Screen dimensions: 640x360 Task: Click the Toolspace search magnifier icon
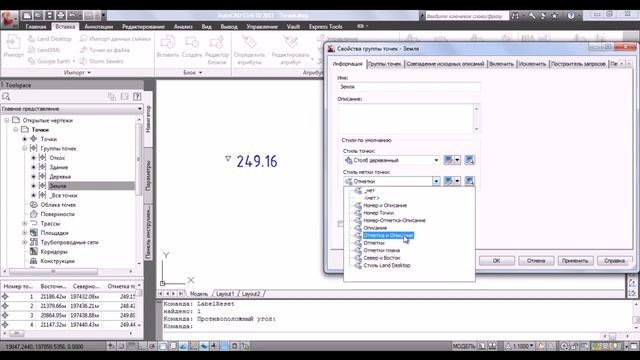pyautogui.click(x=6, y=97)
